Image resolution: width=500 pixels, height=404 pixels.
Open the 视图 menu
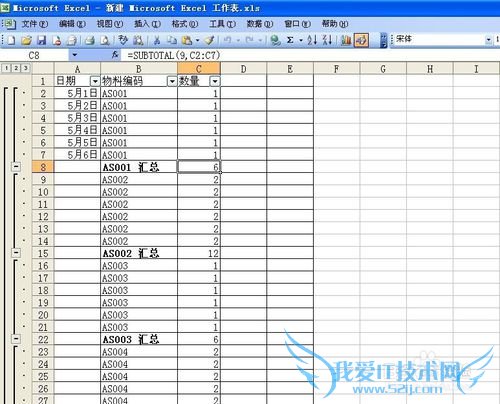(110, 24)
